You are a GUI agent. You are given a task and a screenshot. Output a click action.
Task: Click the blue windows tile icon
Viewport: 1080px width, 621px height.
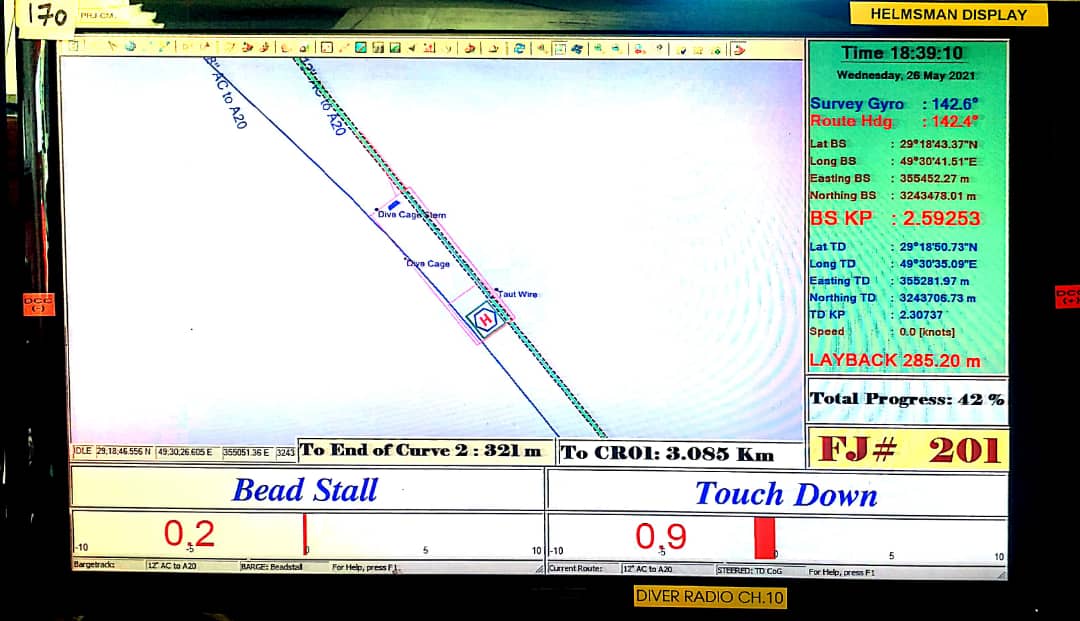point(576,47)
